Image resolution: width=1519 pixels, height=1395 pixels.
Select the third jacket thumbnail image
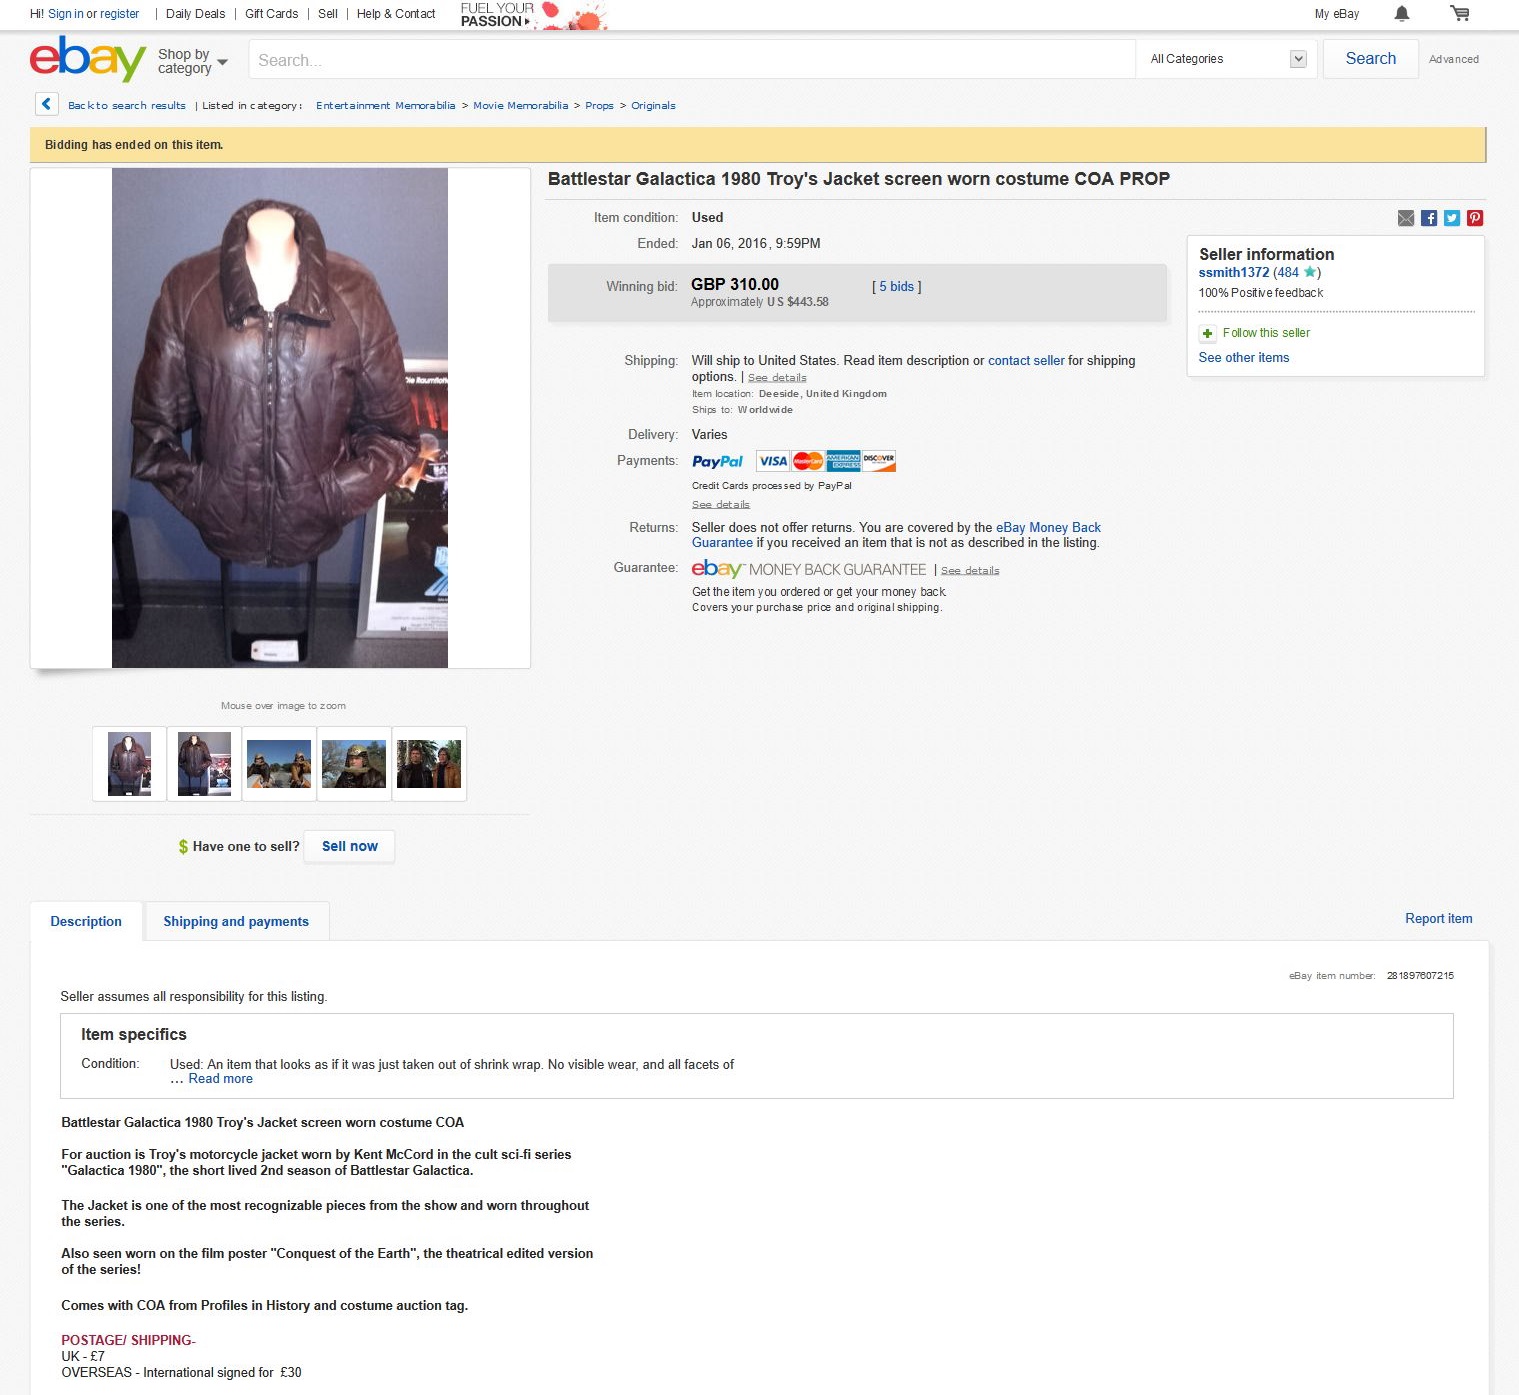[279, 764]
